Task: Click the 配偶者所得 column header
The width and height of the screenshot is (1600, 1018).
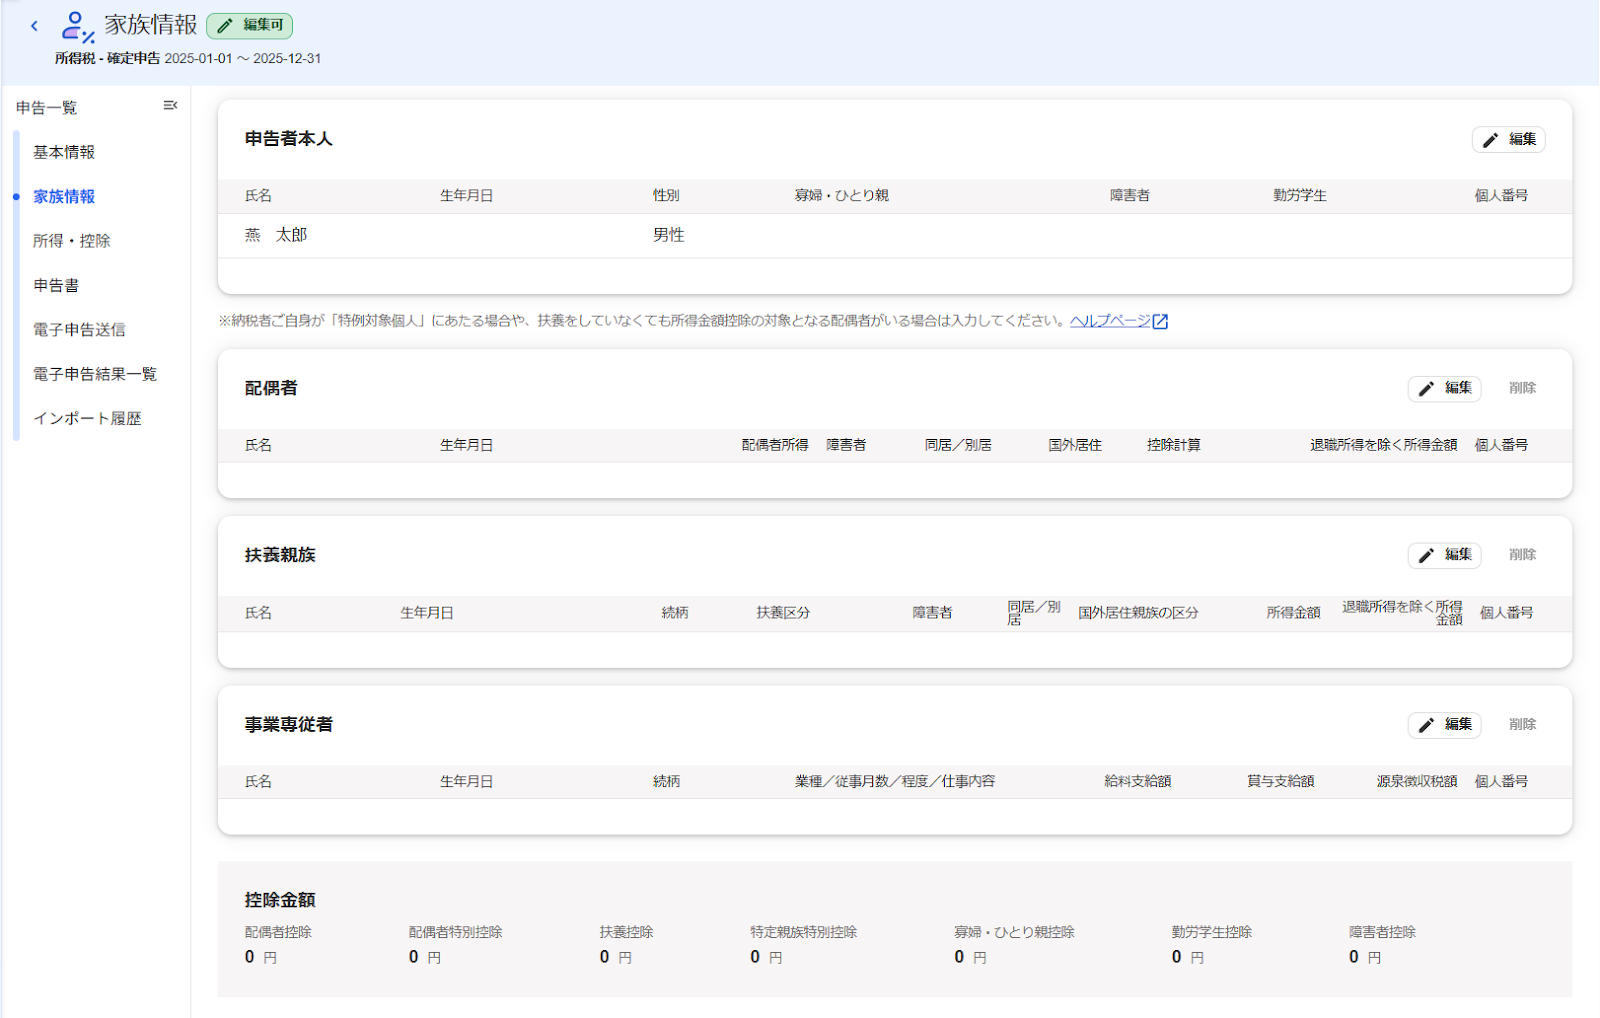Action: click(x=775, y=445)
